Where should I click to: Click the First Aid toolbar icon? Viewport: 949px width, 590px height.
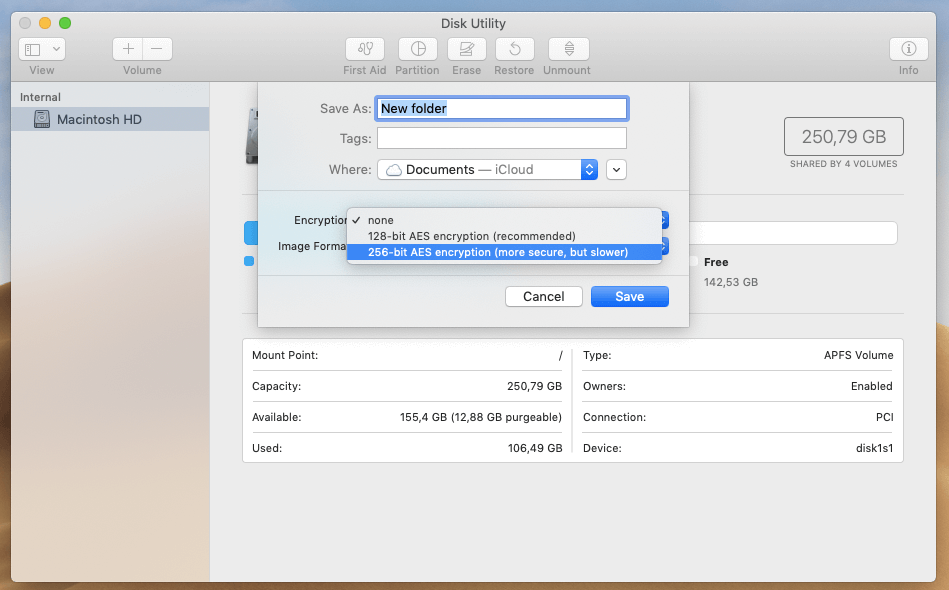(365, 49)
